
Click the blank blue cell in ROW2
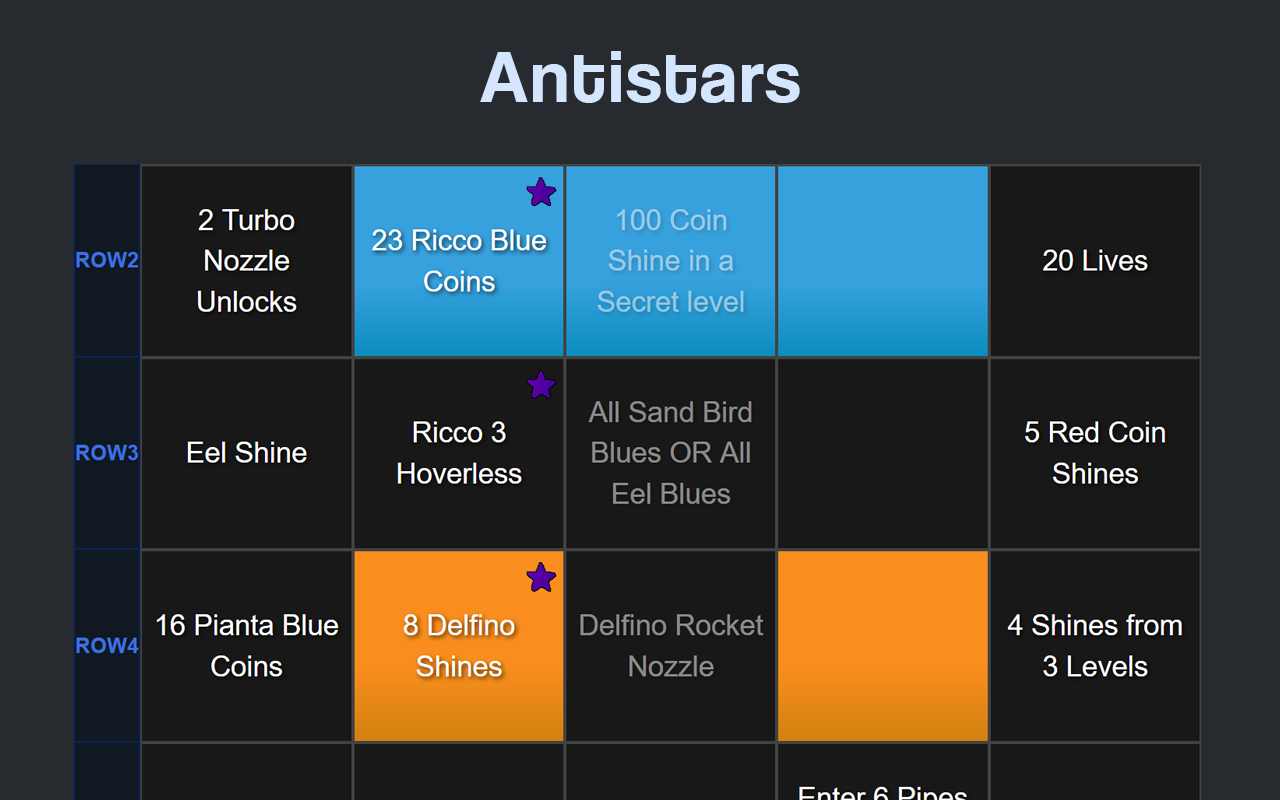coord(882,260)
